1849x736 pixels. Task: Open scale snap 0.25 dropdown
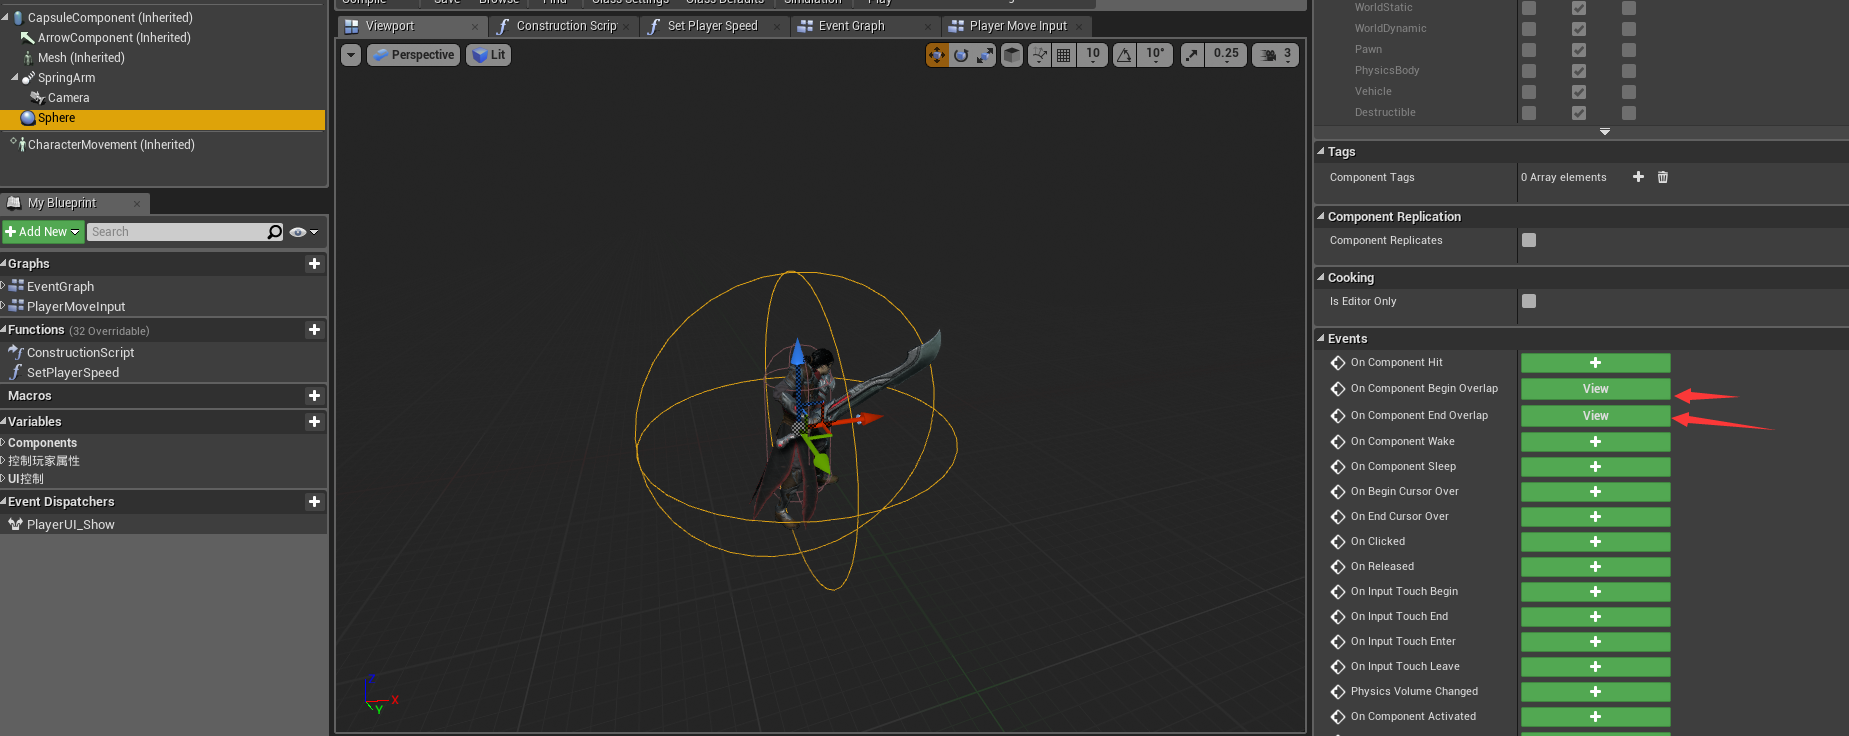pyautogui.click(x=1226, y=55)
